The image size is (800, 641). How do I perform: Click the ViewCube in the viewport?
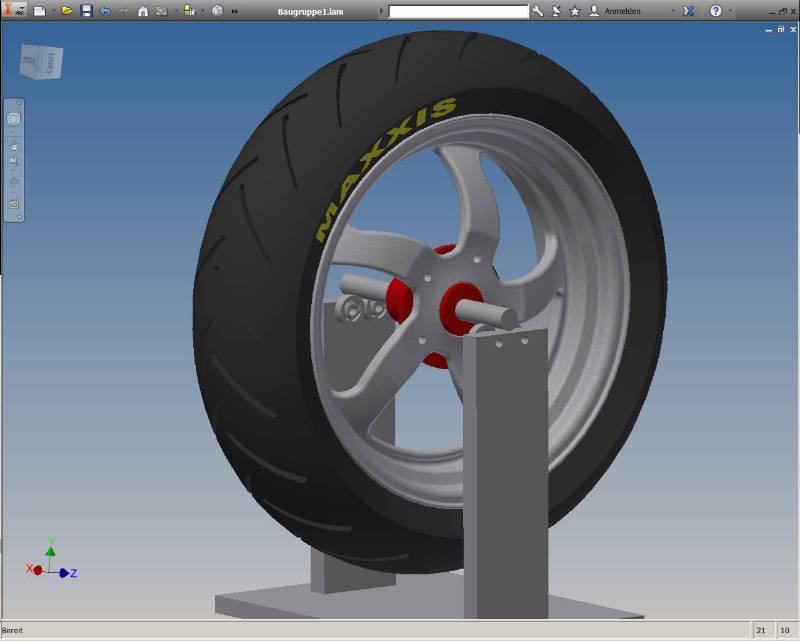coord(41,62)
